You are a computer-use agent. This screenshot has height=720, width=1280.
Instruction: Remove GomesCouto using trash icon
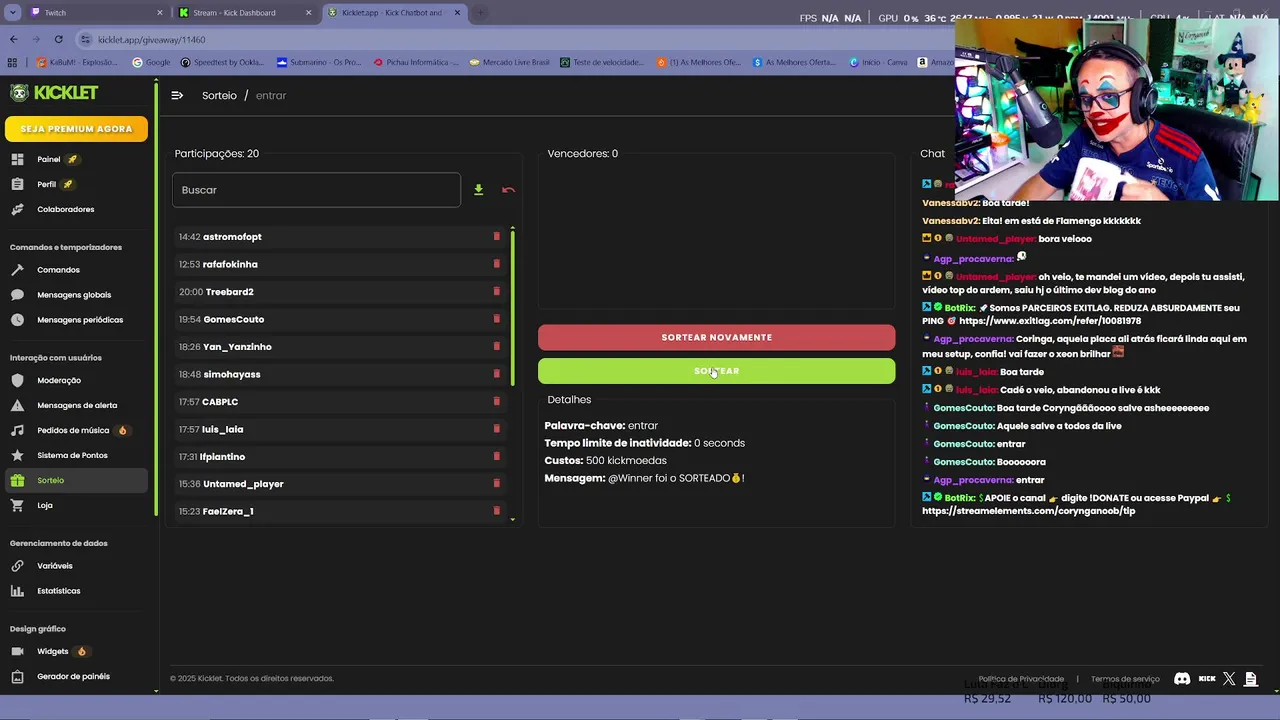click(496, 319)
